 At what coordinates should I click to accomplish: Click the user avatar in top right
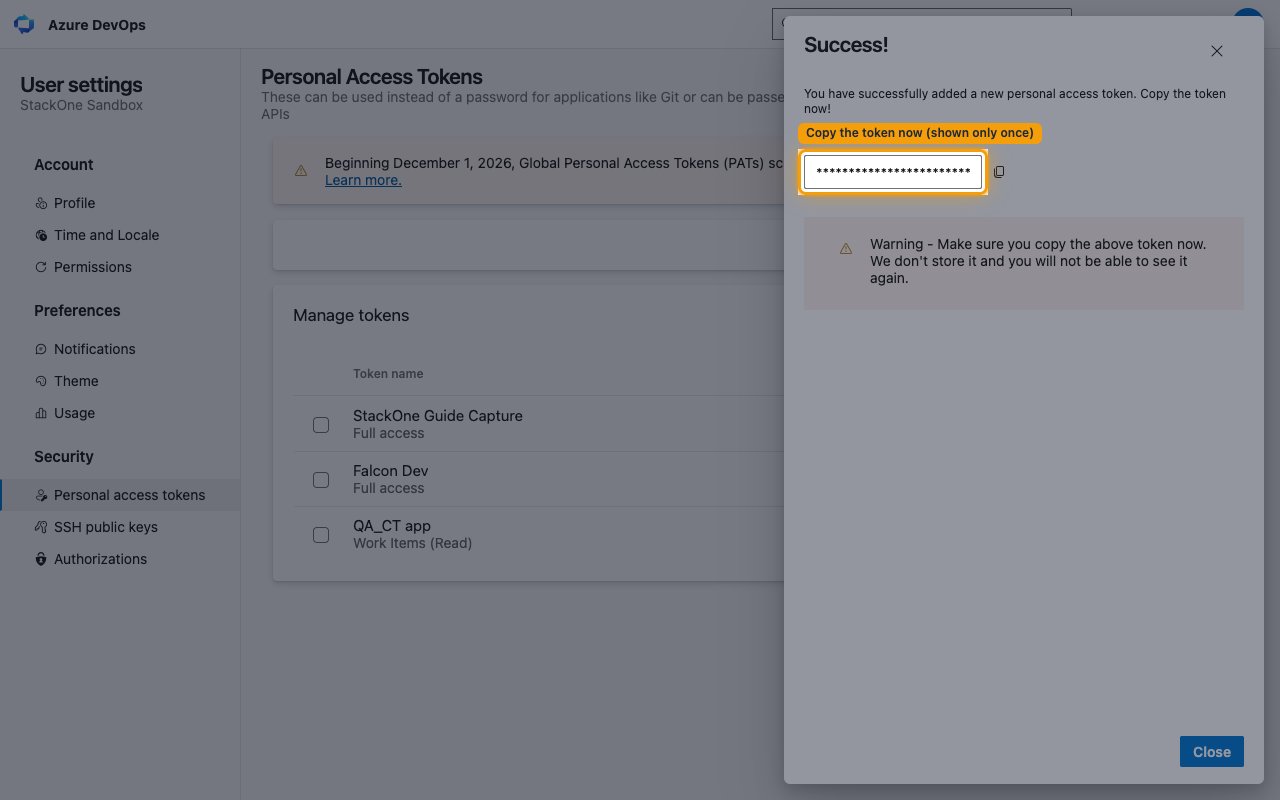1247,14
